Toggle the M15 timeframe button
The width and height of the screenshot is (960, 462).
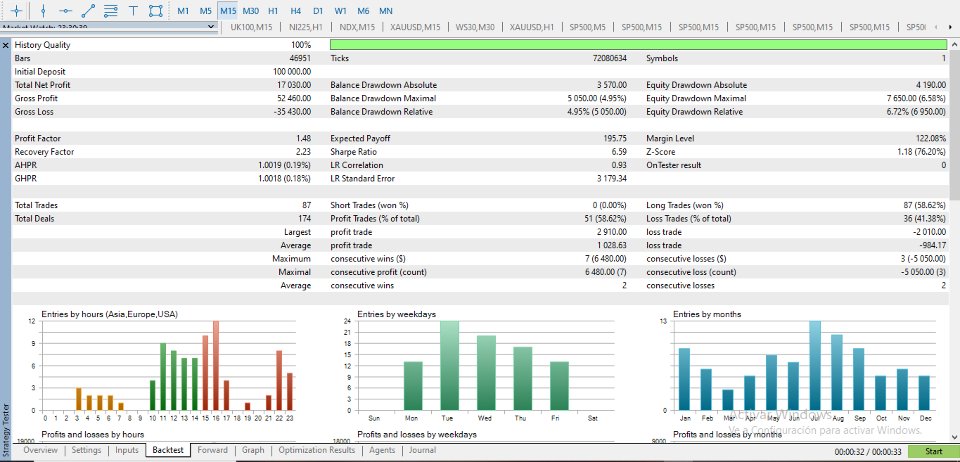[x=228, y=11]
